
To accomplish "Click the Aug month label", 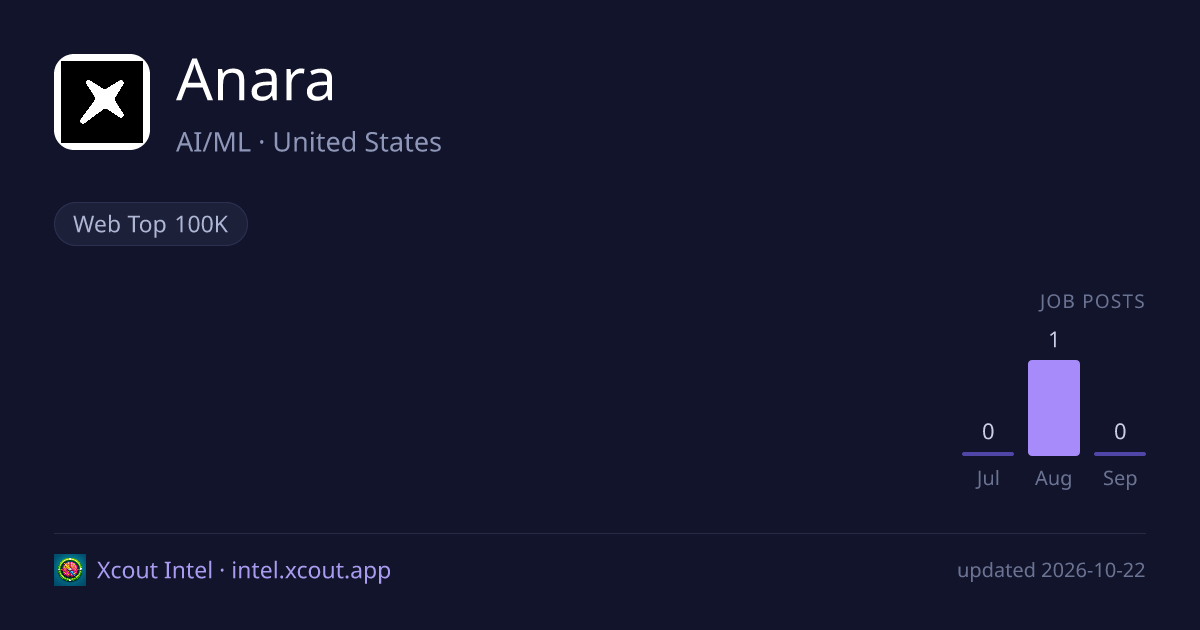I will 1054,479.
